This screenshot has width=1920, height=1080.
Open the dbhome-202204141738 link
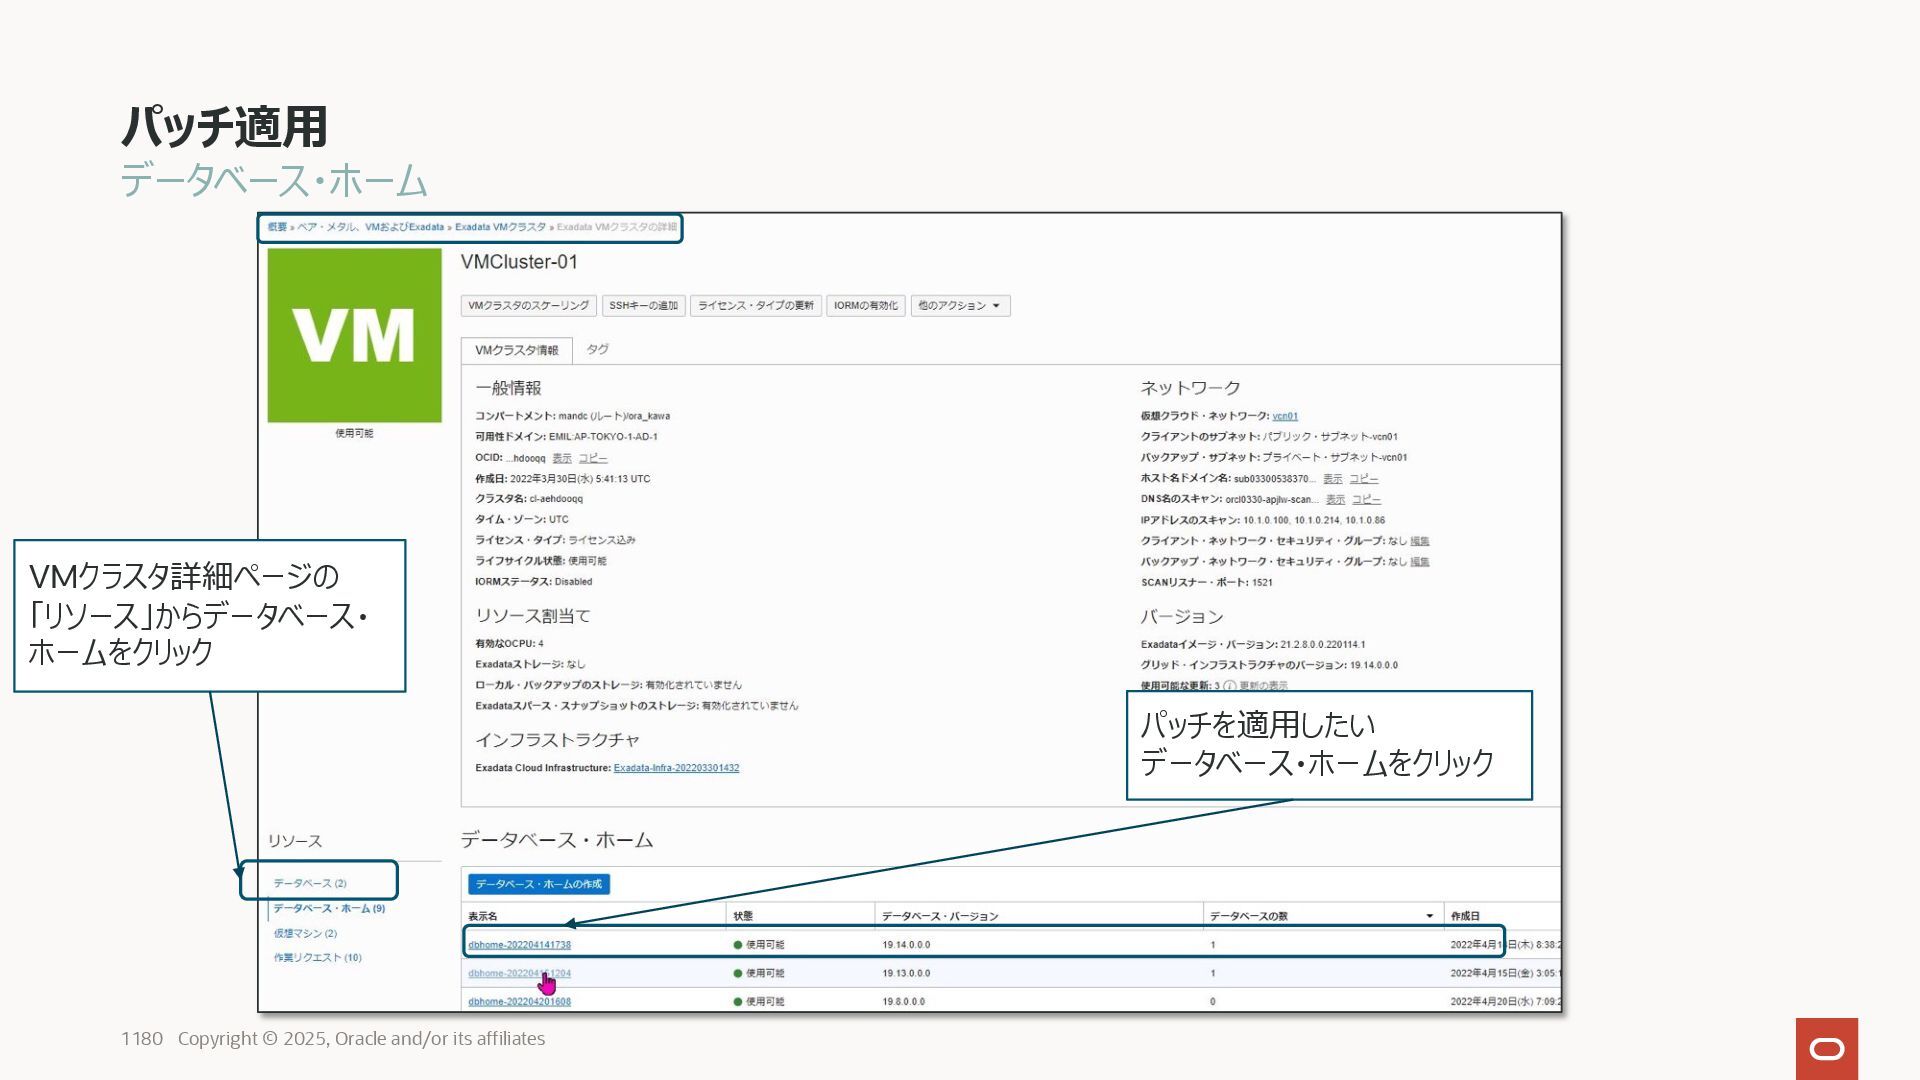(519, 945)
